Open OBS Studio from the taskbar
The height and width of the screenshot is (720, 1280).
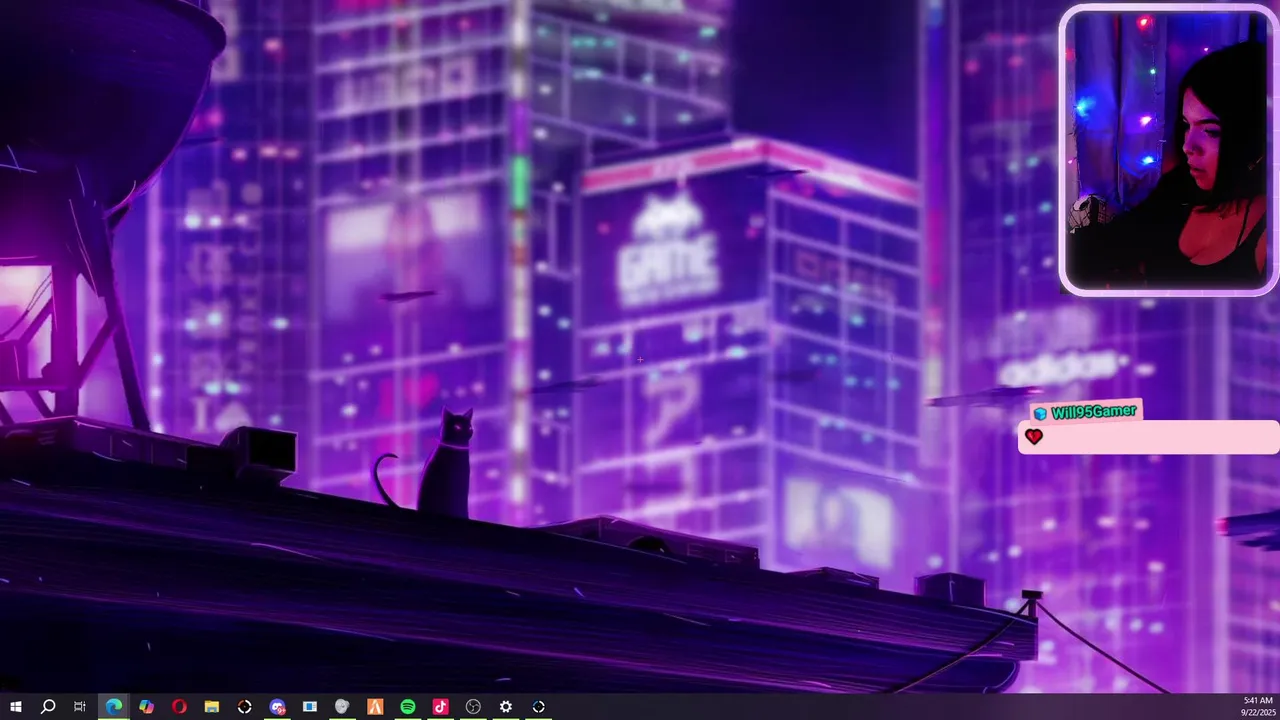(473, 707)
